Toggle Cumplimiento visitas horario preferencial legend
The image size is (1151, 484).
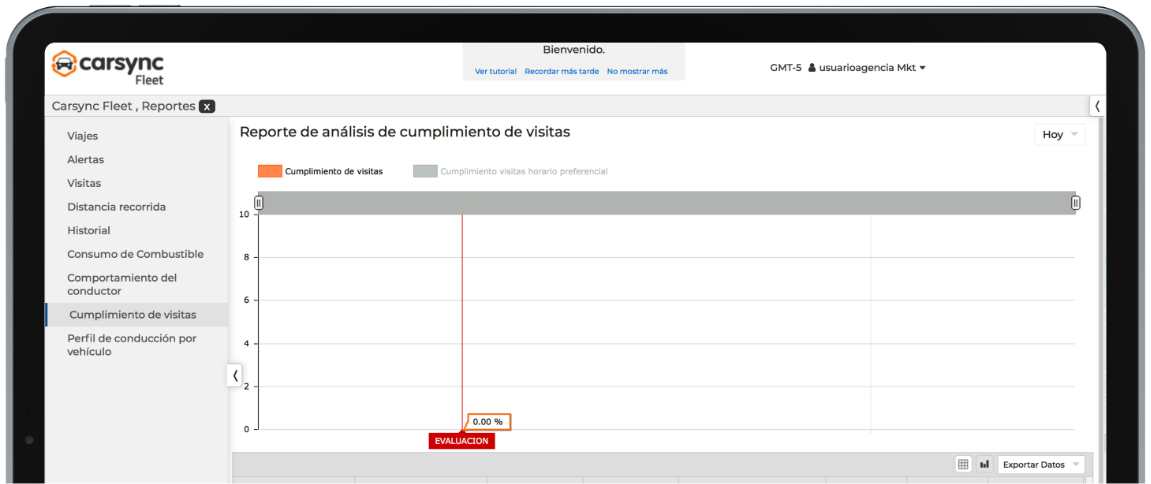click(x=510, y=171)
